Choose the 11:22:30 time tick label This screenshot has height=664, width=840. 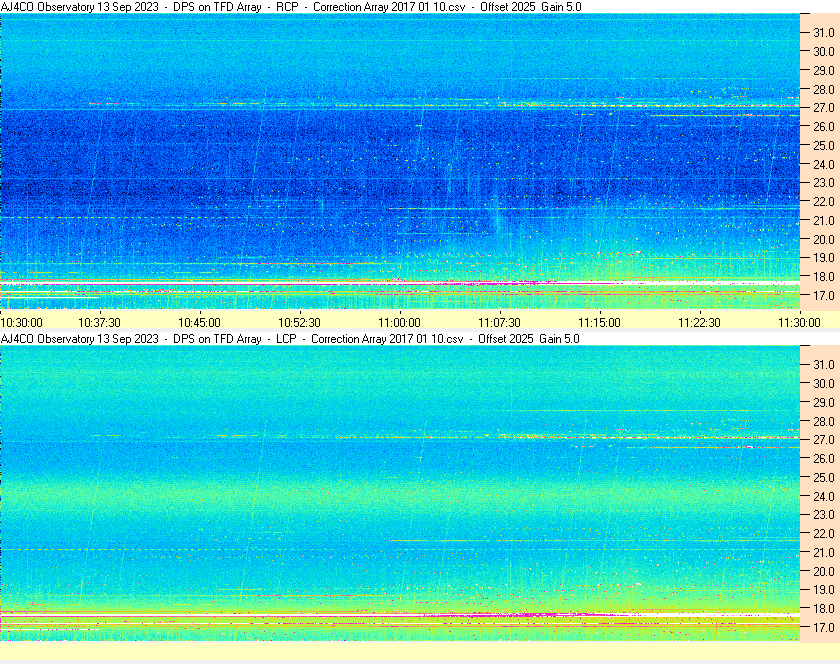pos(700,322)
